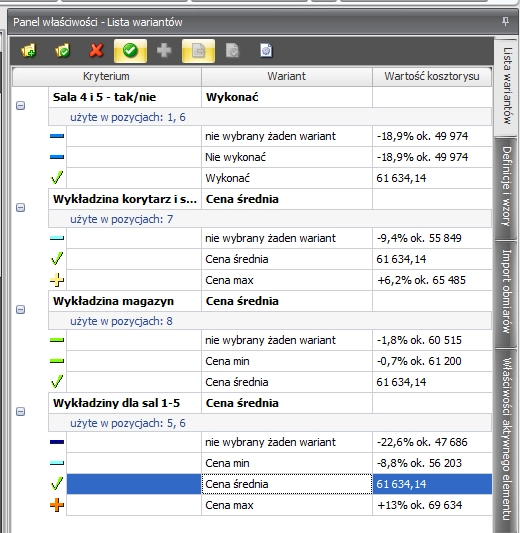Click the gray plus toolbar icon
Screen dimensions: 520x533
pos(164,51)
